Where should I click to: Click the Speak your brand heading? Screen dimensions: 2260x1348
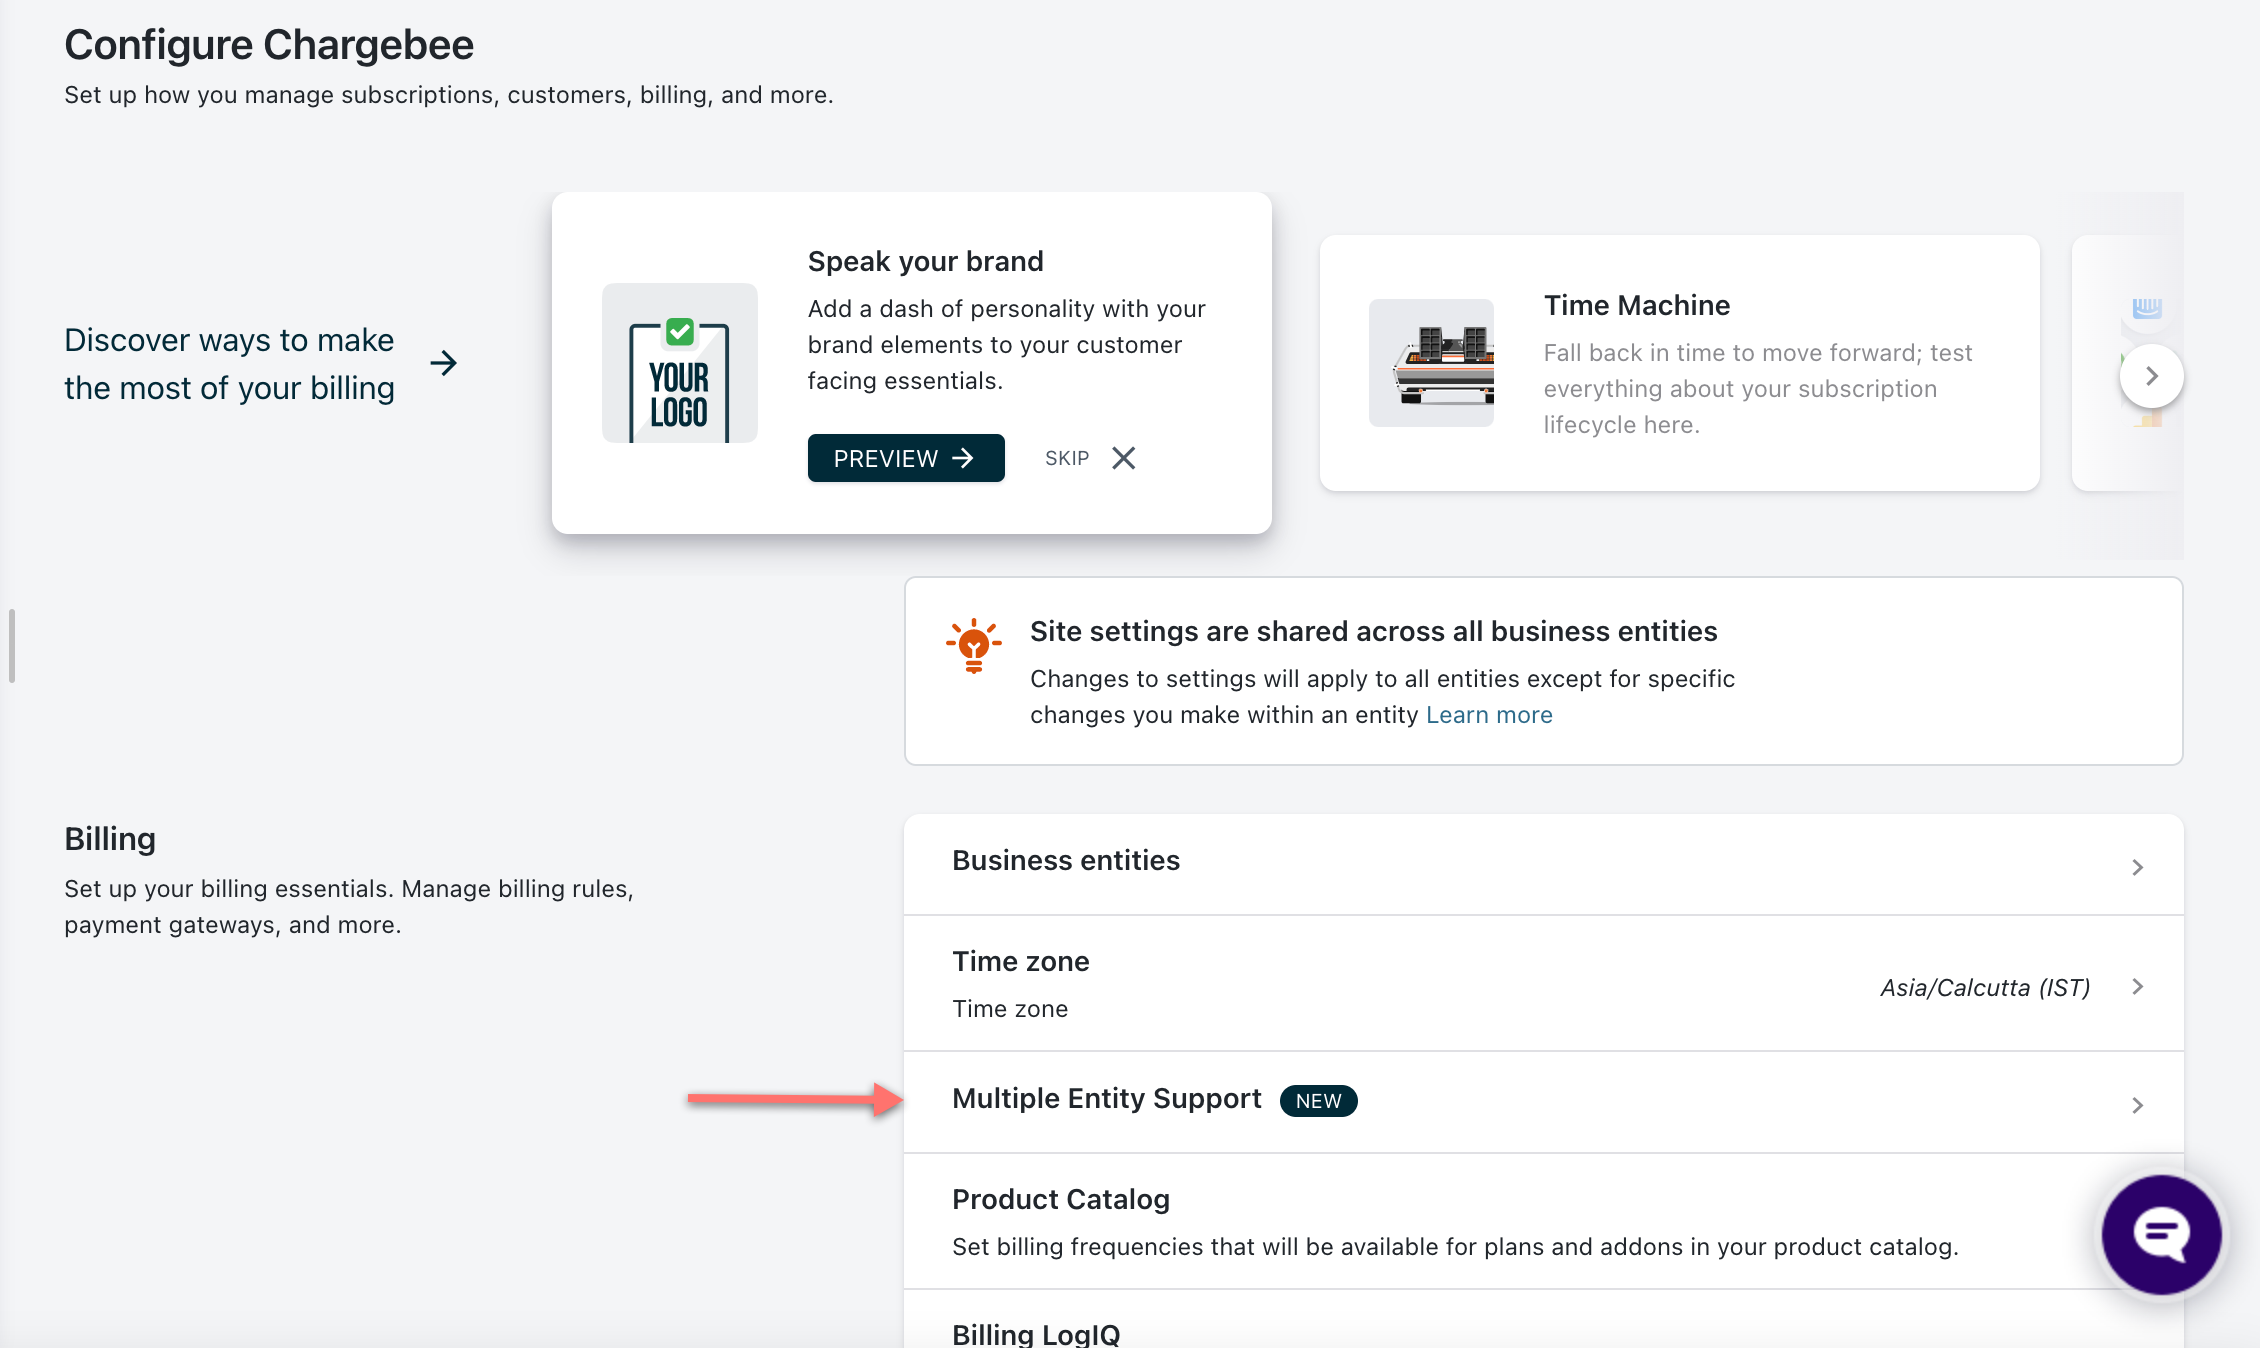[x=925, y=261]
